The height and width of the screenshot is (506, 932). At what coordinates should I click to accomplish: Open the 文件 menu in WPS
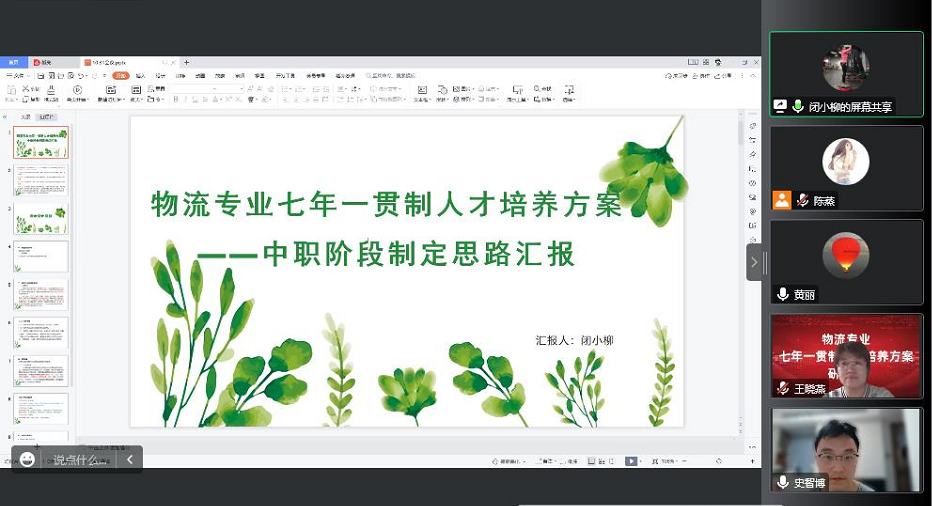(x=17, y=75)
